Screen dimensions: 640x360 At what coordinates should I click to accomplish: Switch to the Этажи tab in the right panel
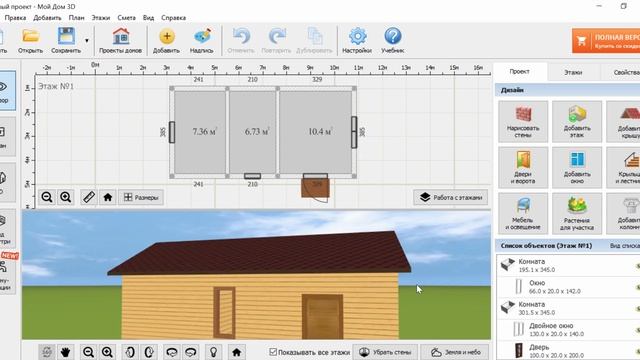click(x=573, y=72)
